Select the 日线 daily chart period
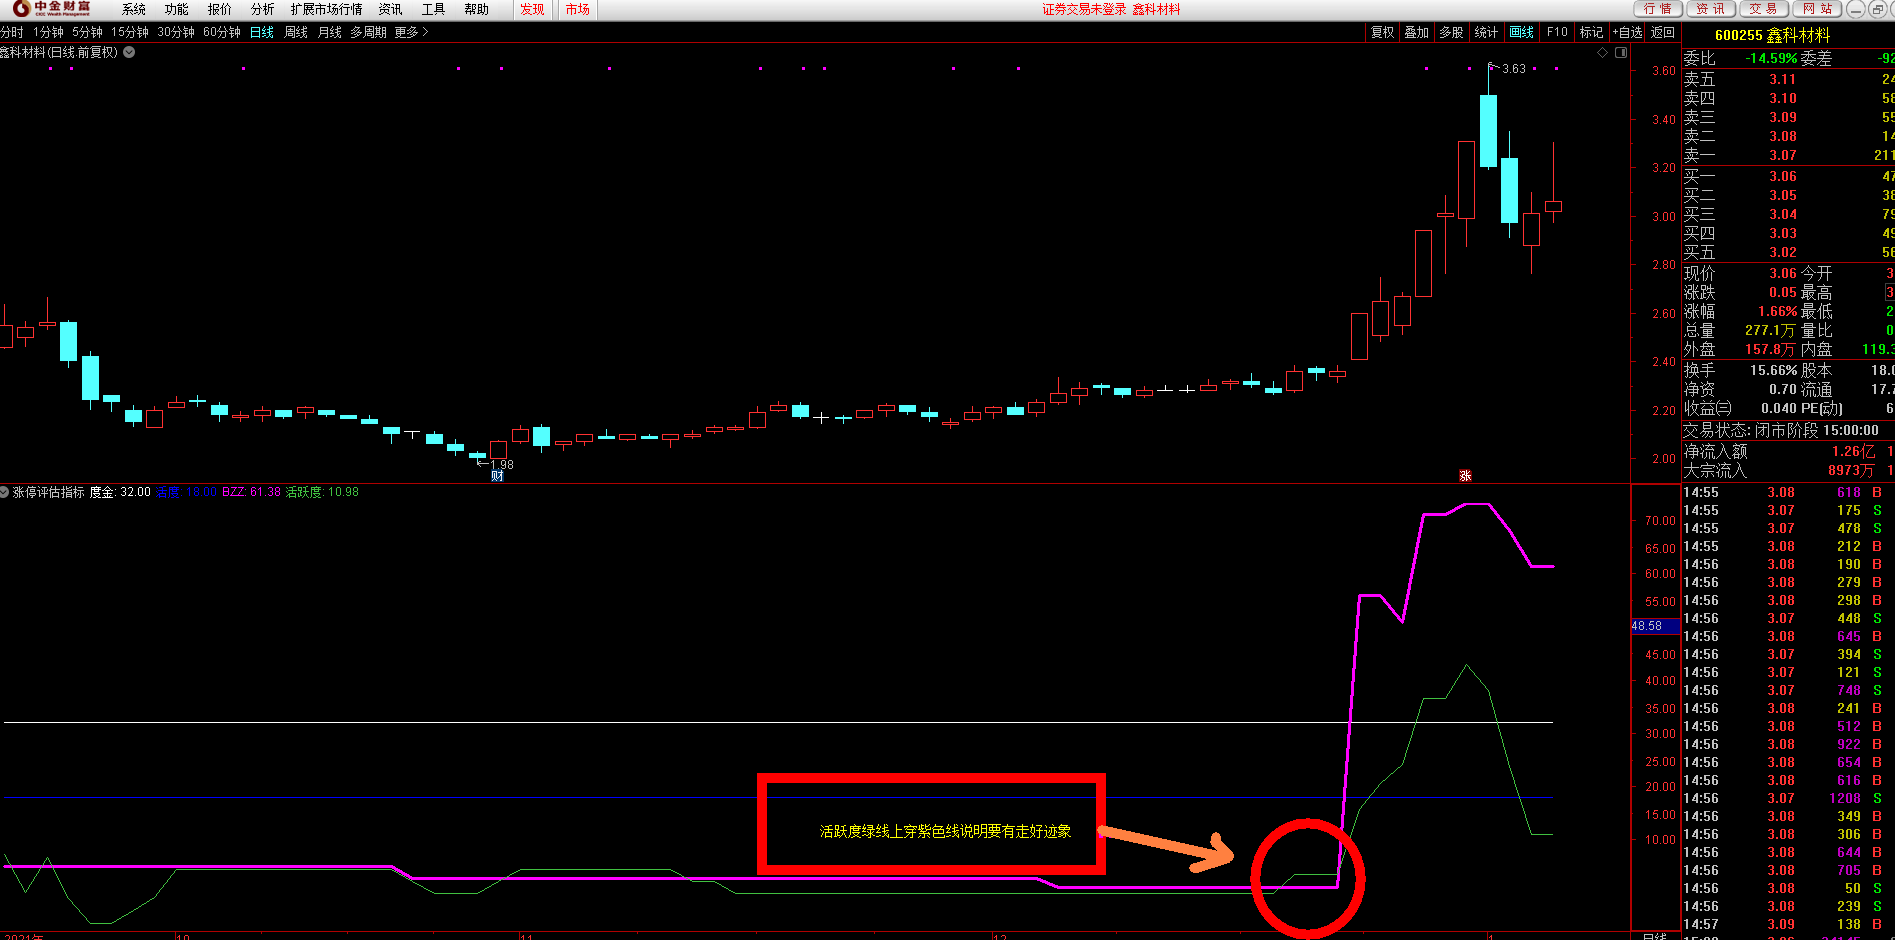1895x940 pixels. click(262, 32)
